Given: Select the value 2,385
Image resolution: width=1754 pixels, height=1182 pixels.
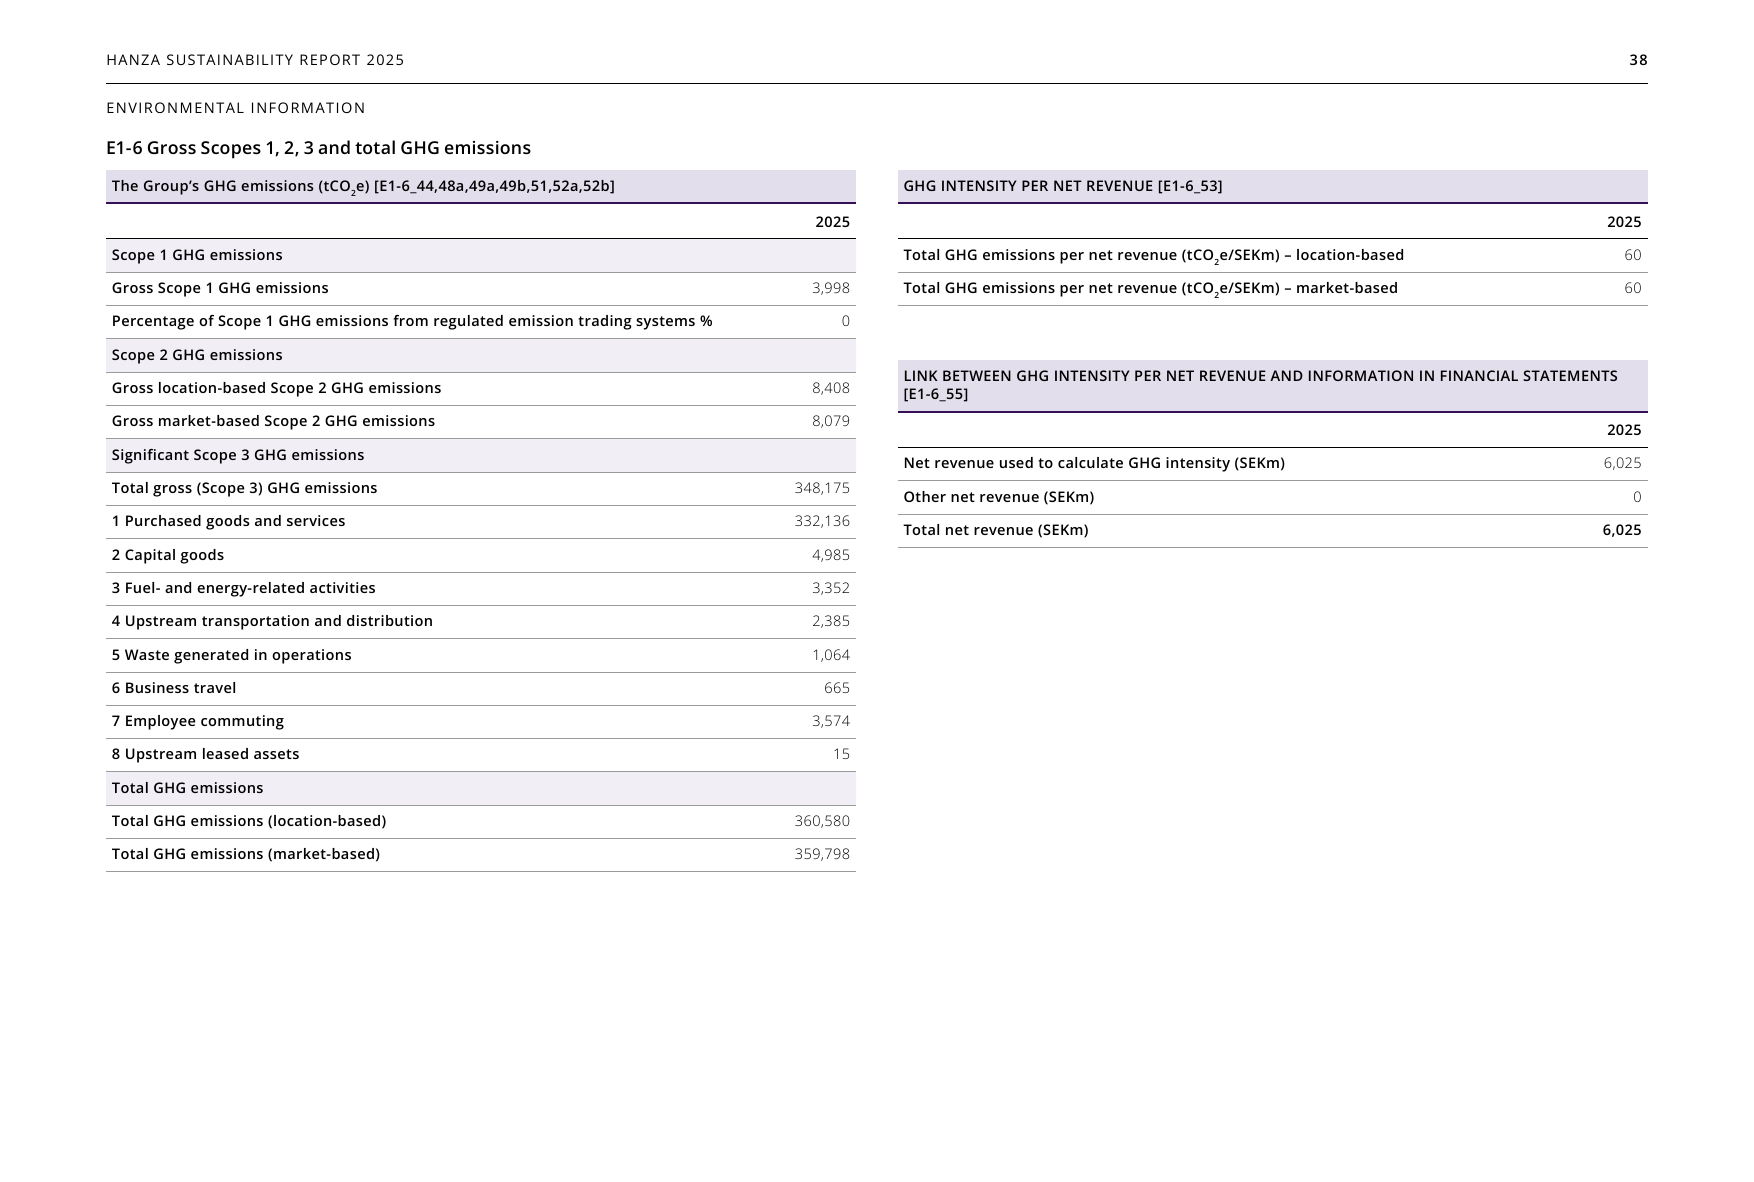Looking at the screenshot, I should coord(830,621).
